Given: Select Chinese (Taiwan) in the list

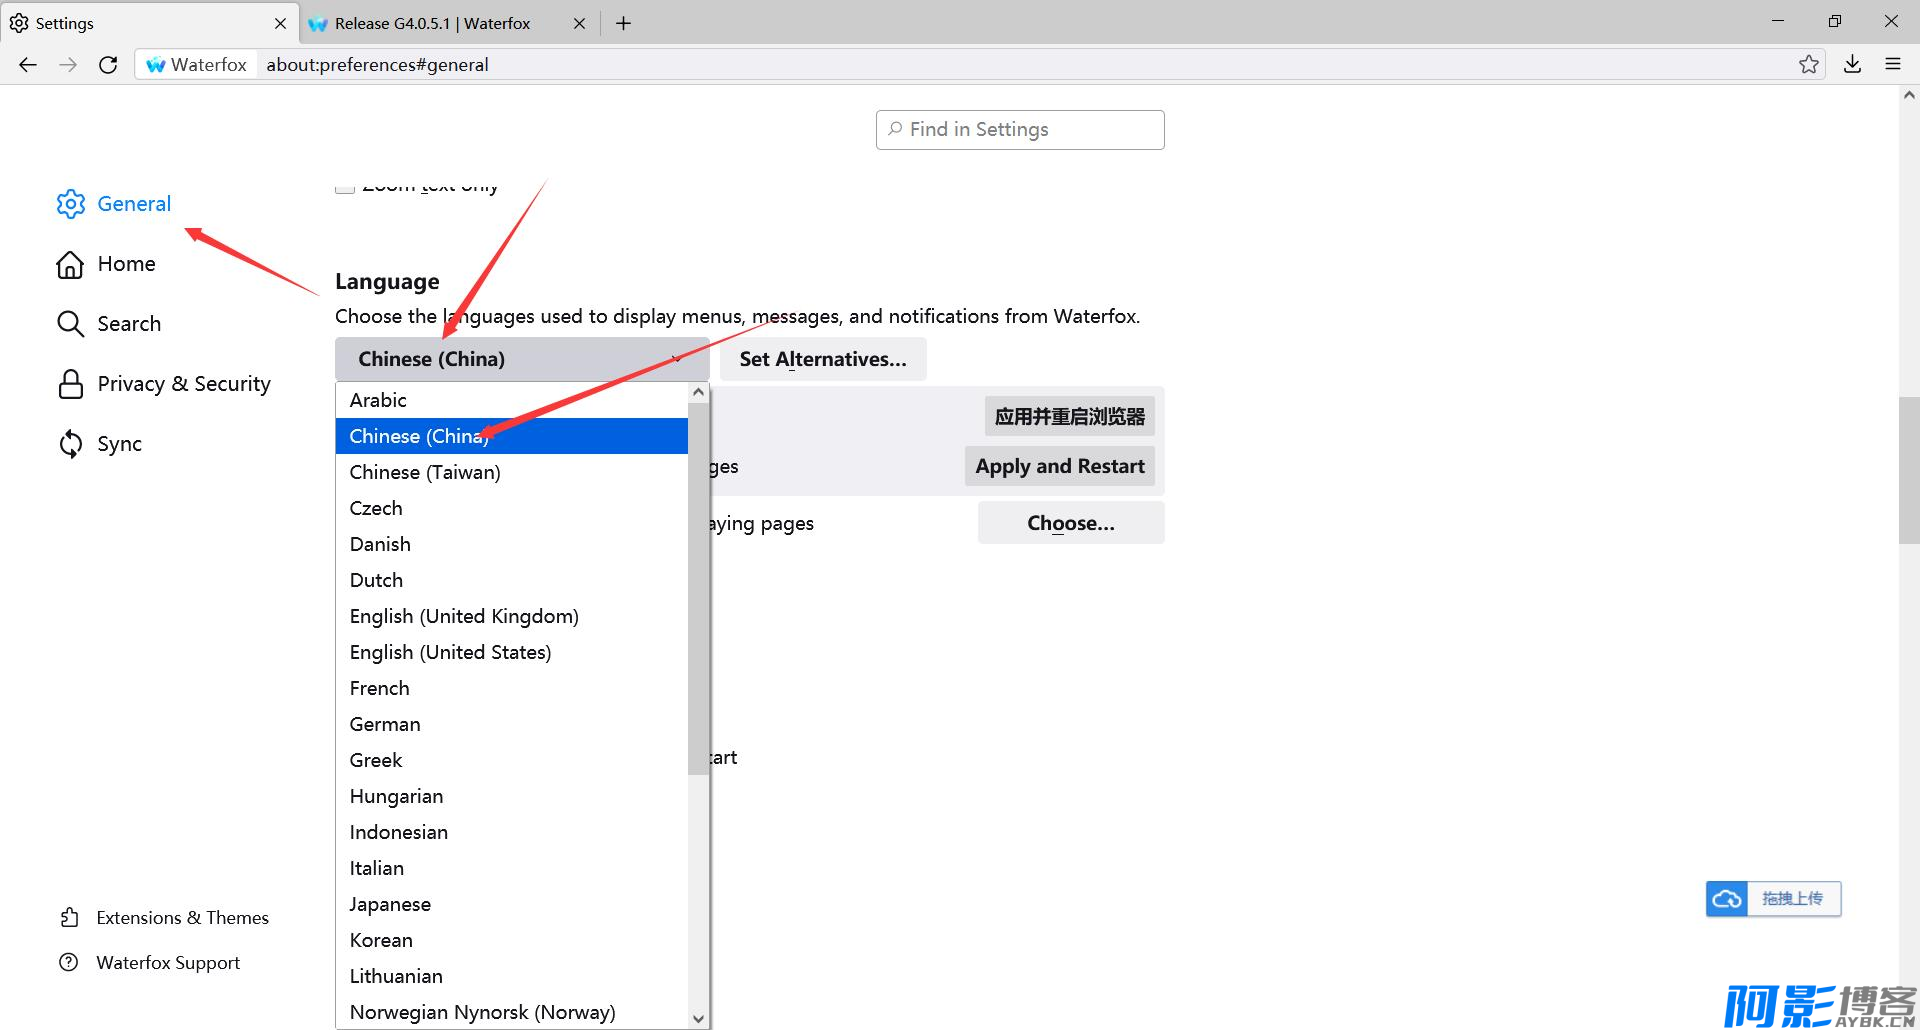Looking at the screenshot, I should [512, 472].
